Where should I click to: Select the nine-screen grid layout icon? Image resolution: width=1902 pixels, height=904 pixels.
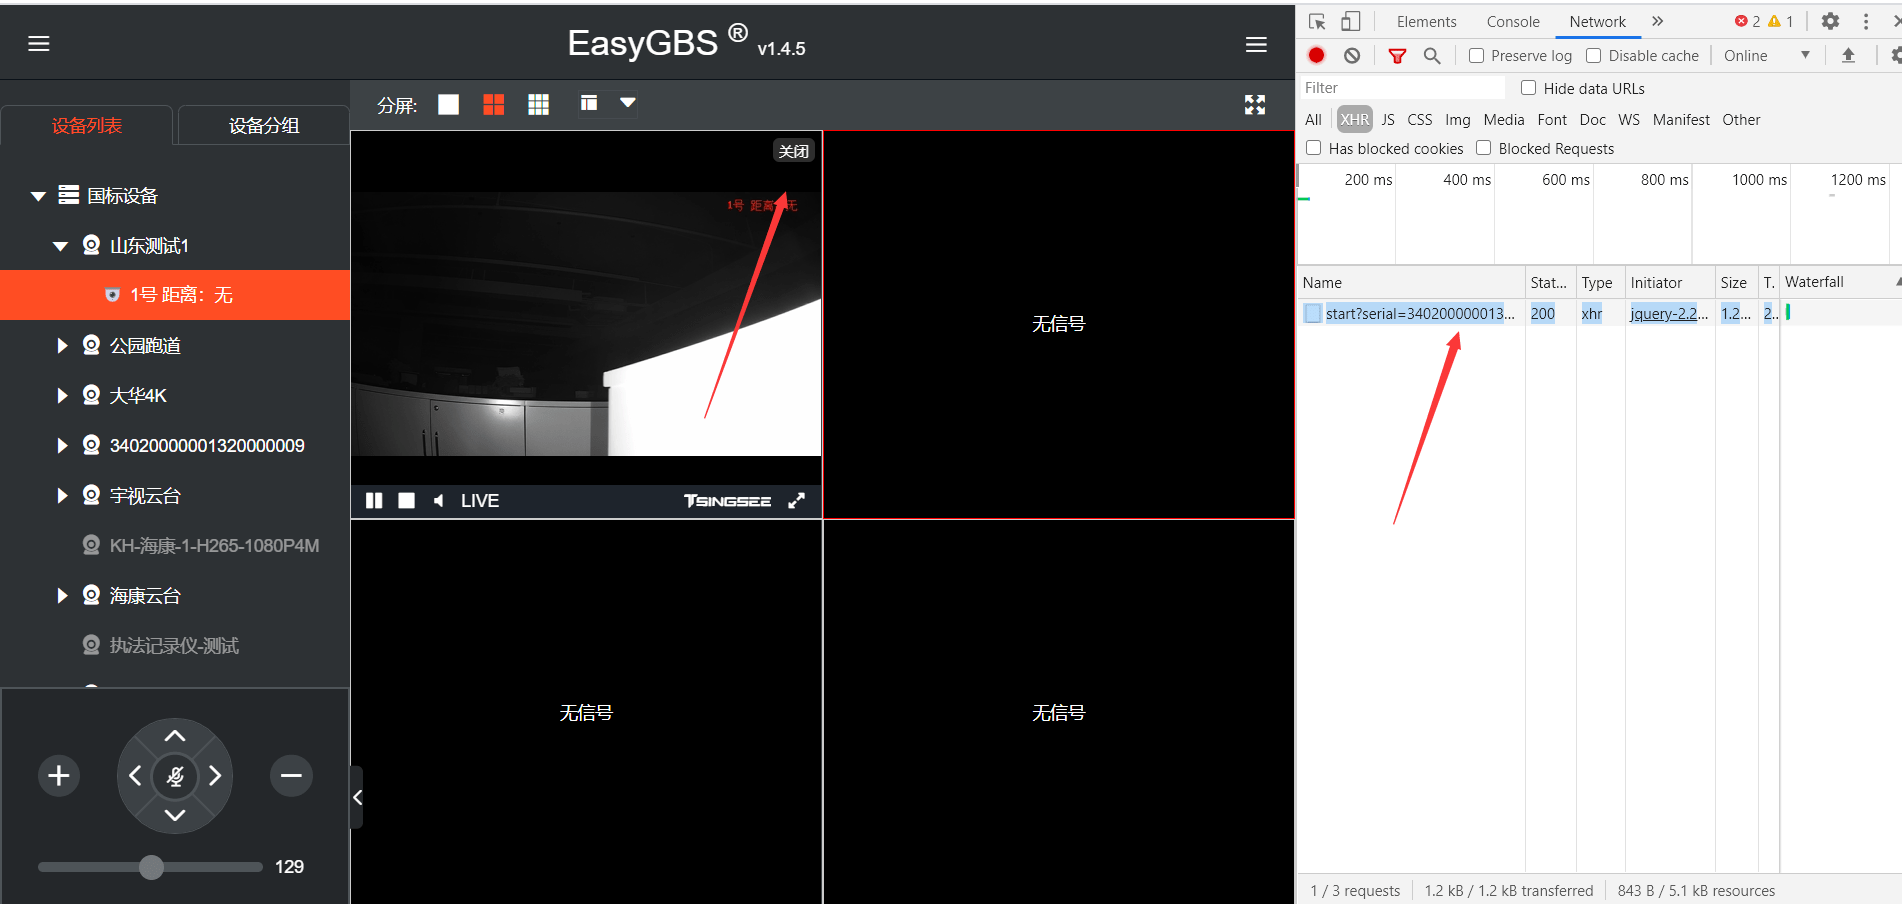(x=538, y=105)
